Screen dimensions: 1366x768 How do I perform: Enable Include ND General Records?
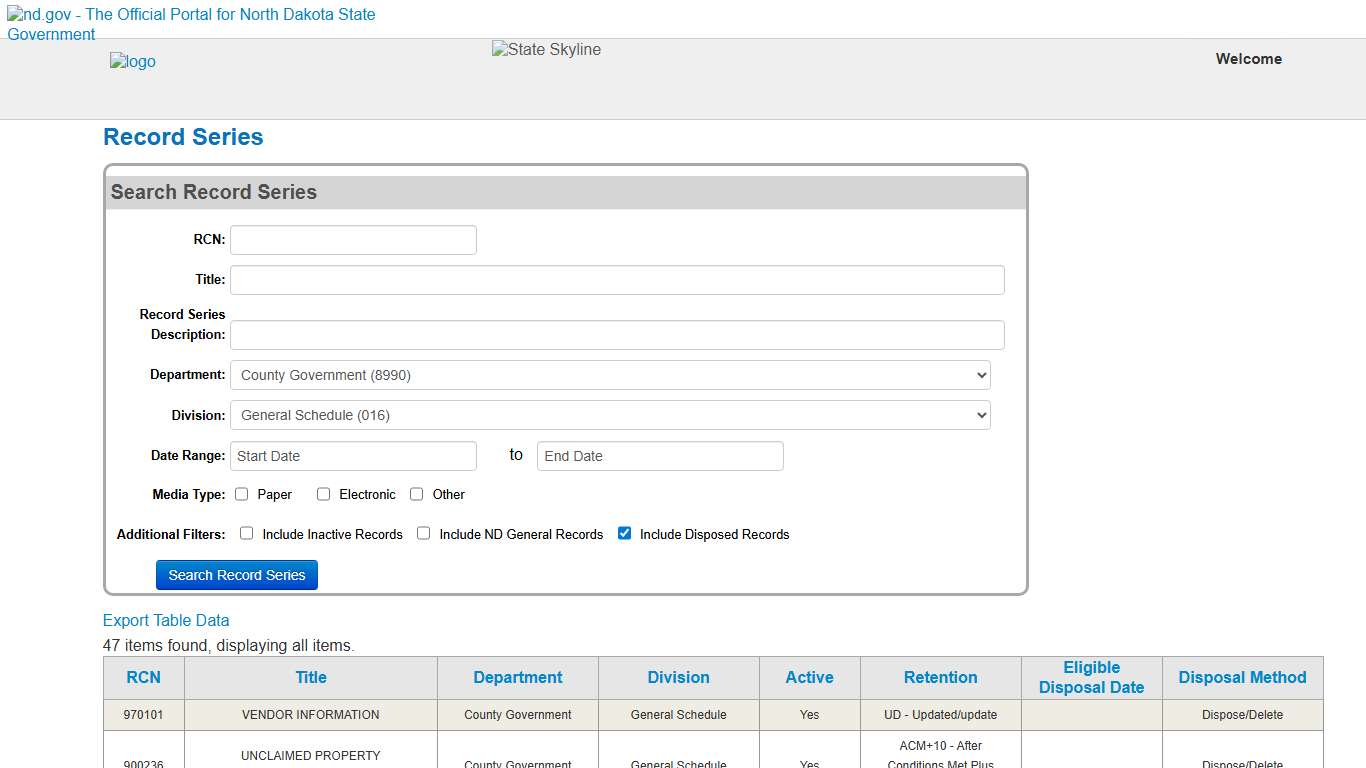(423, 533)
